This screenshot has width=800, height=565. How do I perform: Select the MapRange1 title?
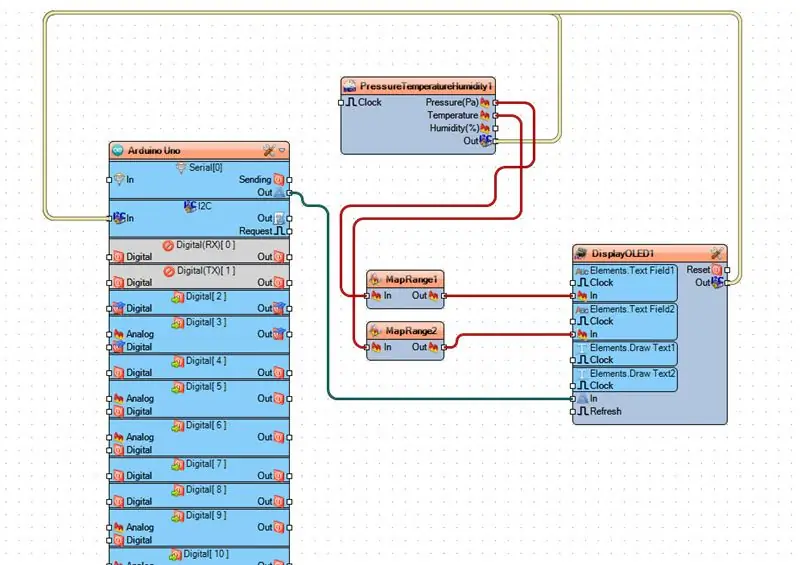(411, 279)
